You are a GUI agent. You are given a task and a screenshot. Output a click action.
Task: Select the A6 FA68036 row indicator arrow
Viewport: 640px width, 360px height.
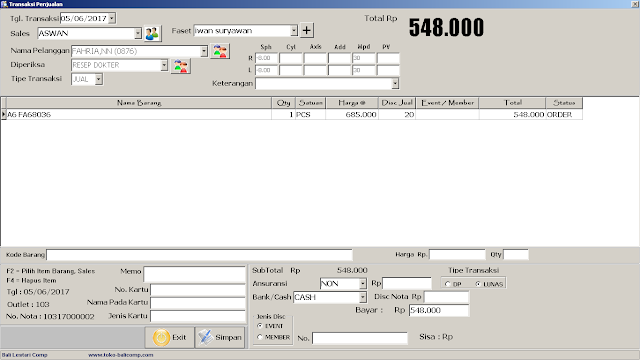[3, 115]
